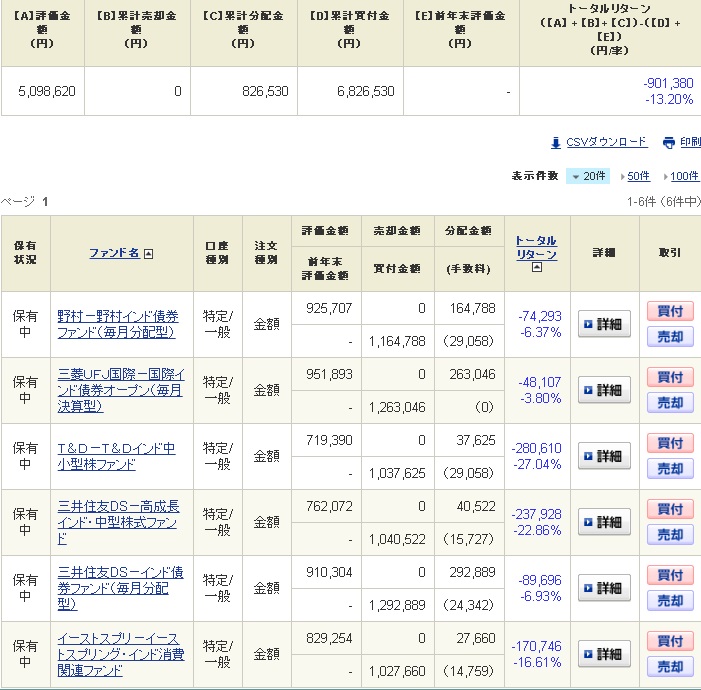Click the sort icon next to ファンド名
The height and width of the screenshot is (690, 701).
coord(148,254)
